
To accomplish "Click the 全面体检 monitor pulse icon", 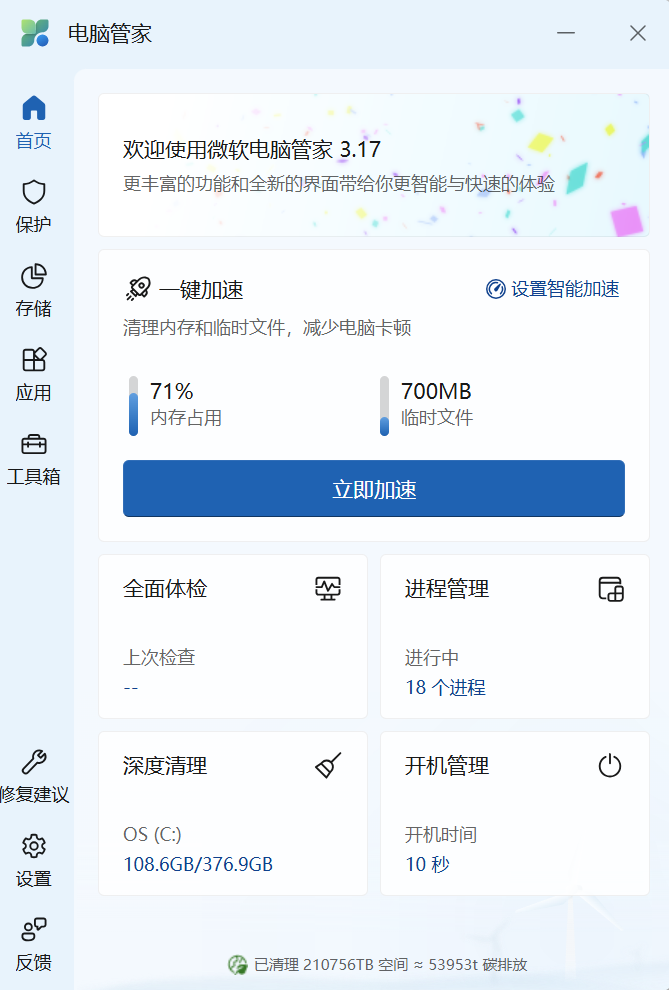I will pyautogui.click(x=328, y=588).
